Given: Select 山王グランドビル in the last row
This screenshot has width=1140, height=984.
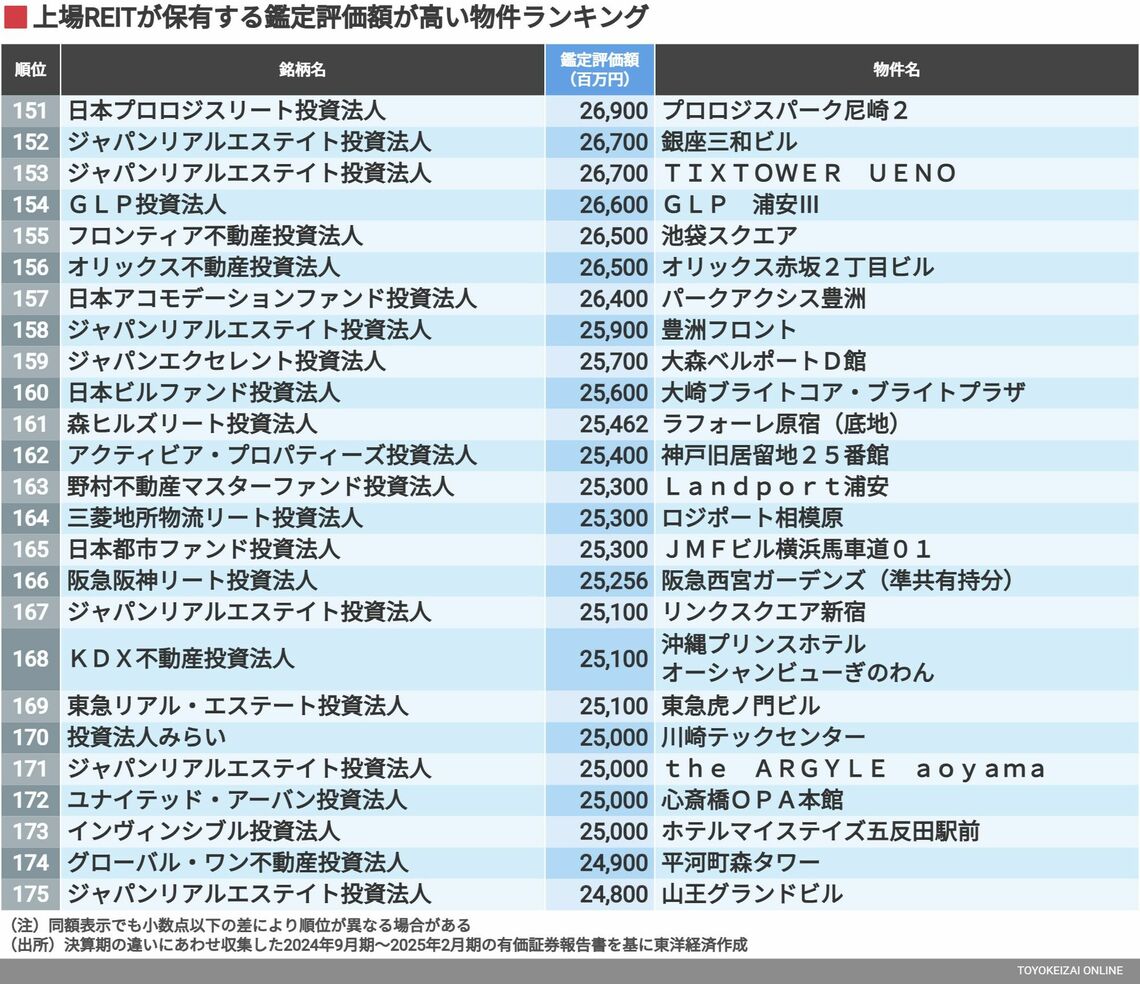Looking at the screenshot, I should [x=752, y=894].
